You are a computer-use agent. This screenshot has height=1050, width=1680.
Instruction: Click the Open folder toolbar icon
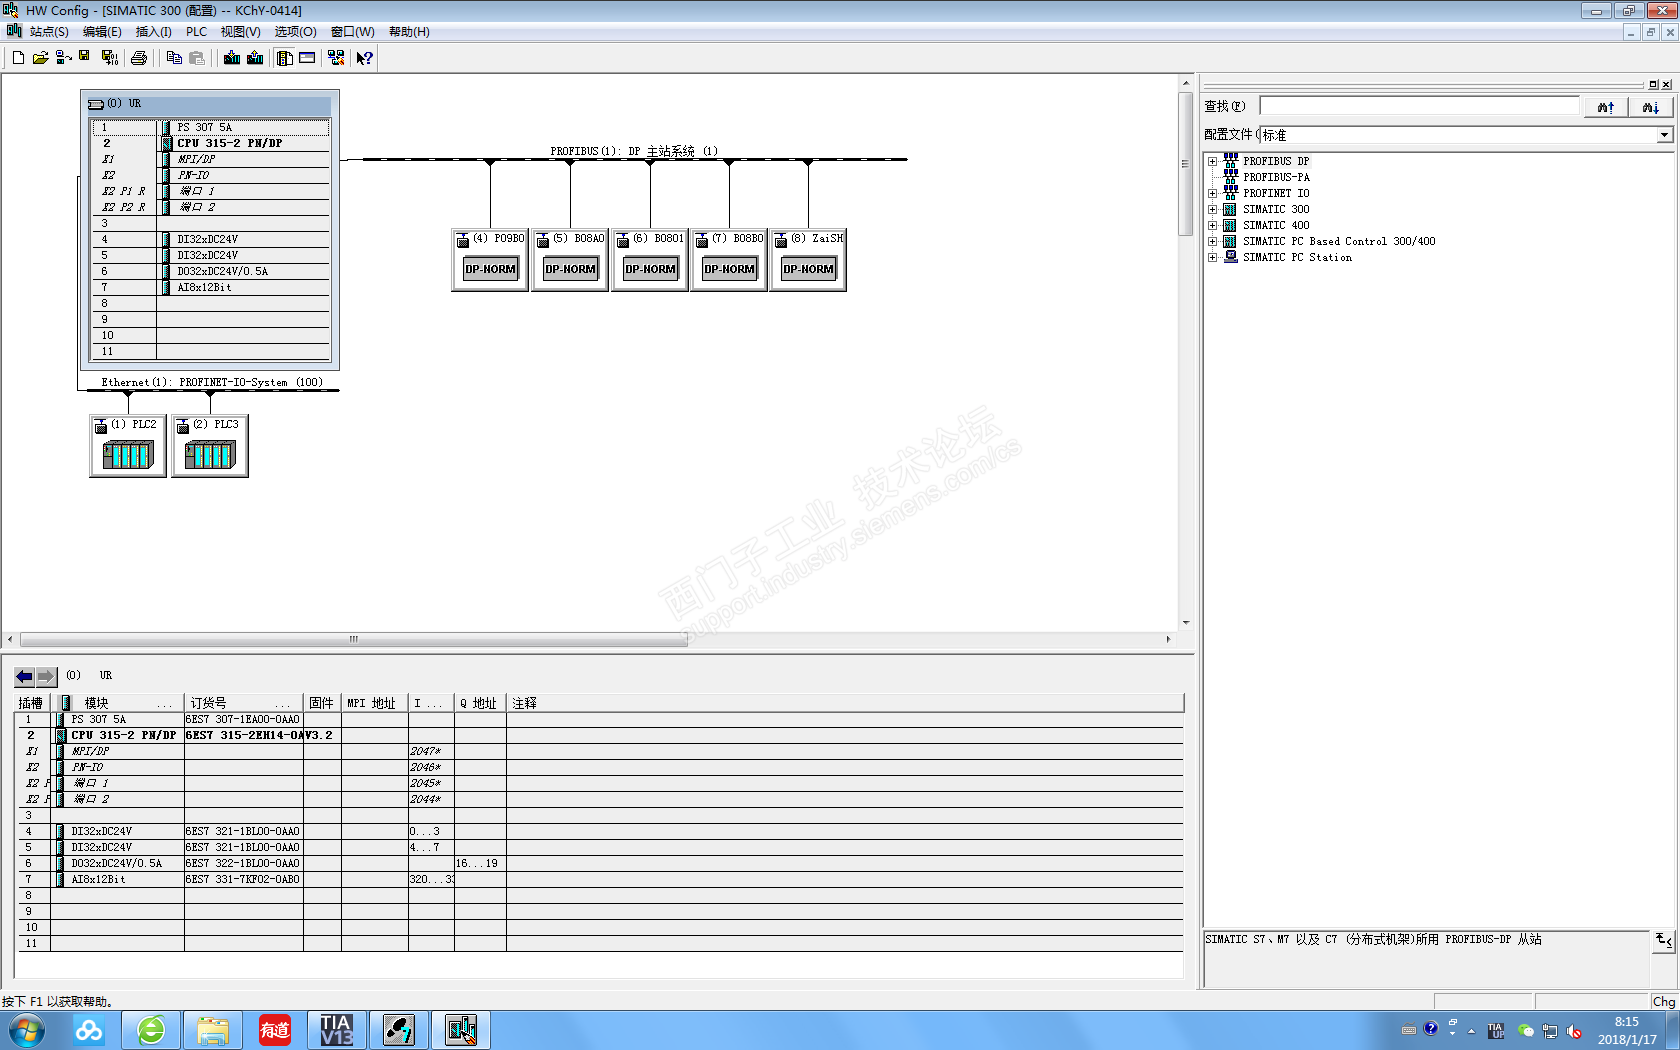[40, 58]
